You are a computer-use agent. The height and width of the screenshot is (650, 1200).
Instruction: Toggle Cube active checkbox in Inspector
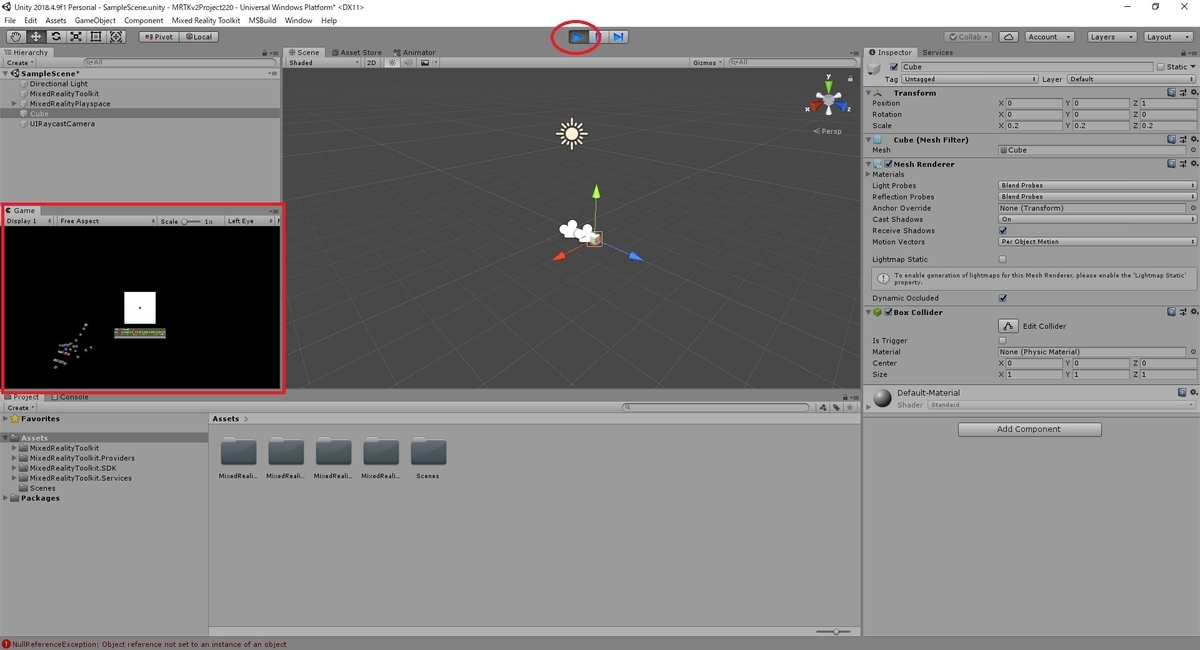[894, 67]
